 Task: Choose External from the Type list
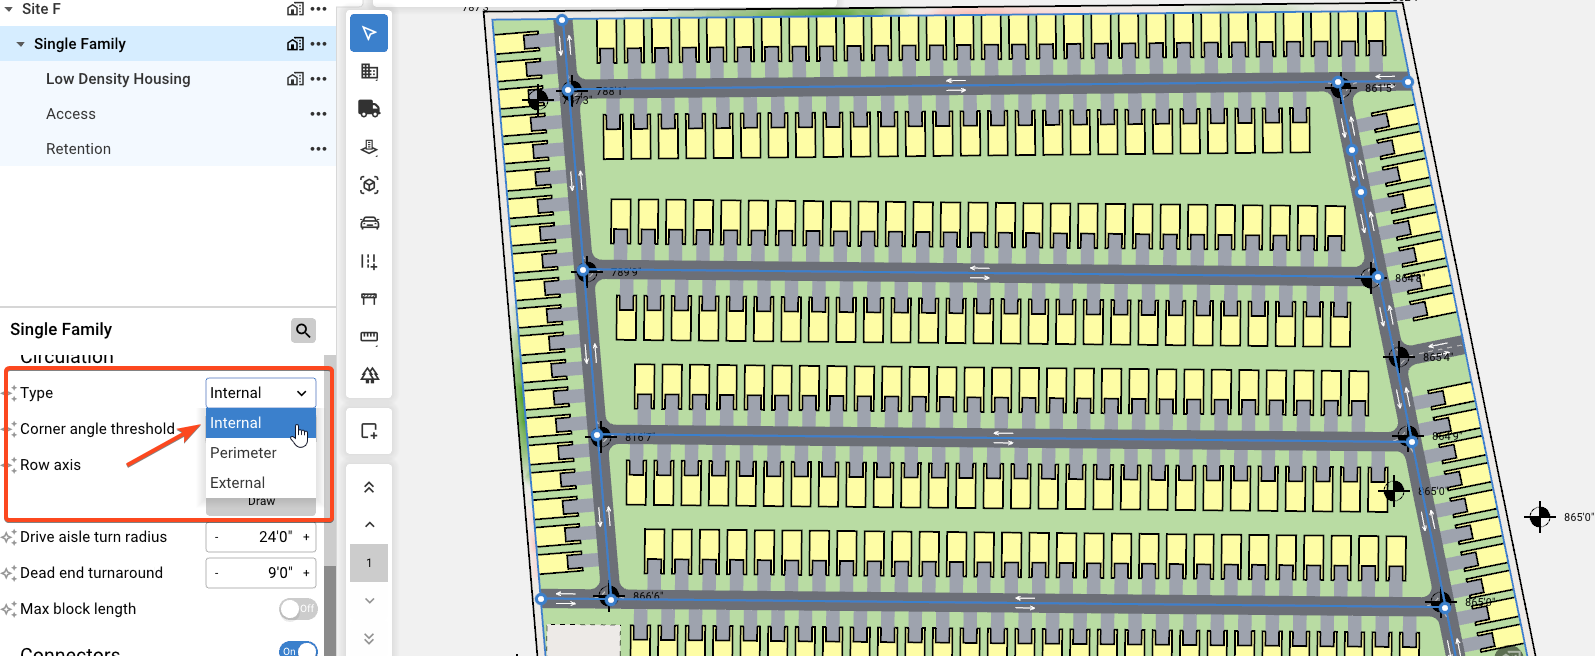point(238,483)
